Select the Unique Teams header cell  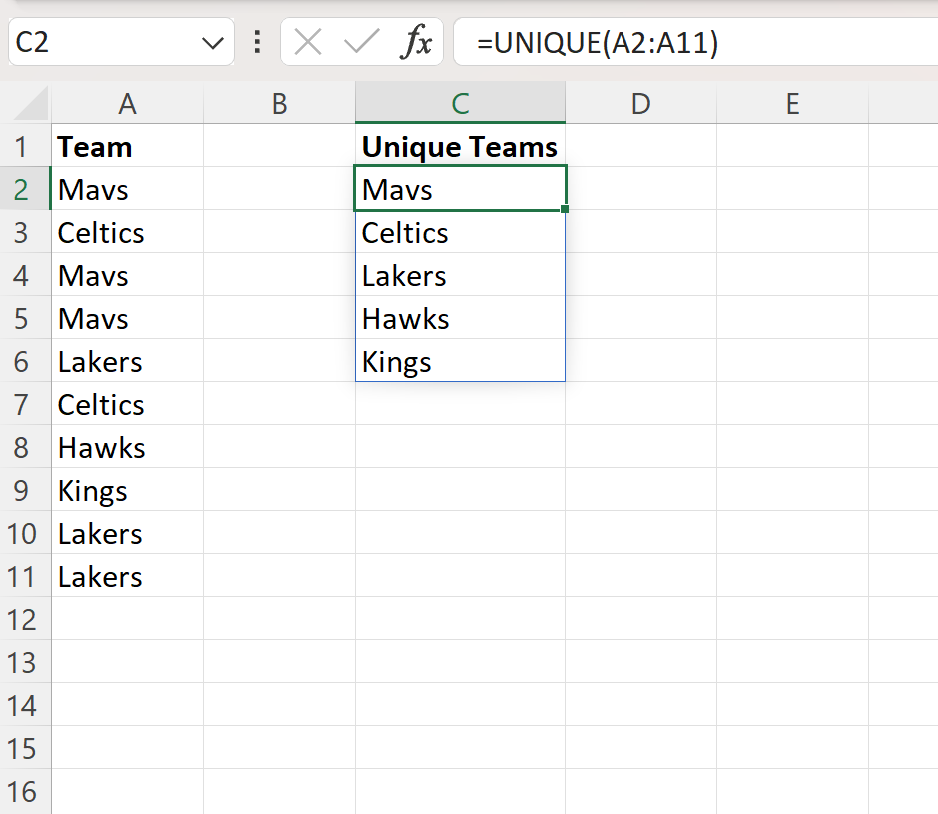(x=460, y=147)
